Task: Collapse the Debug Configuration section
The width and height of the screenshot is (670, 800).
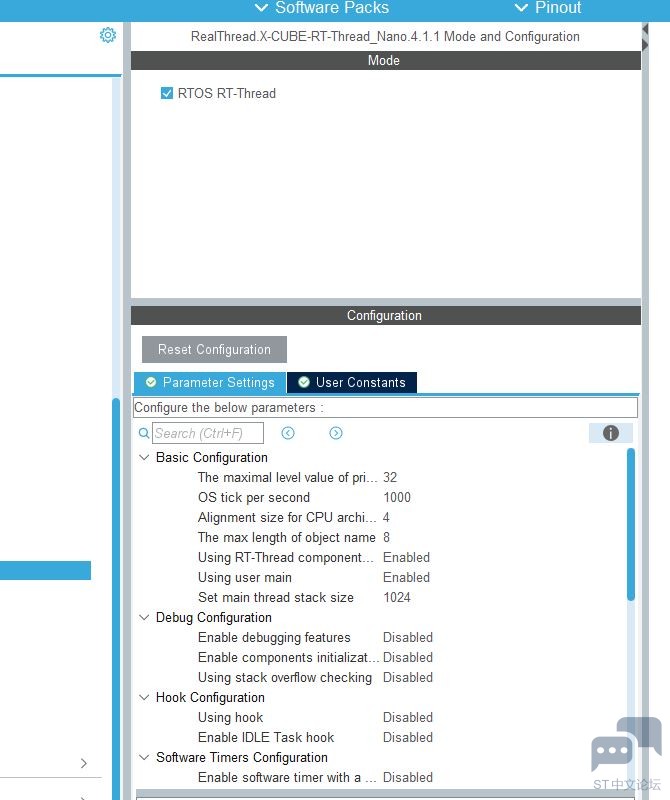Action: 144,617
